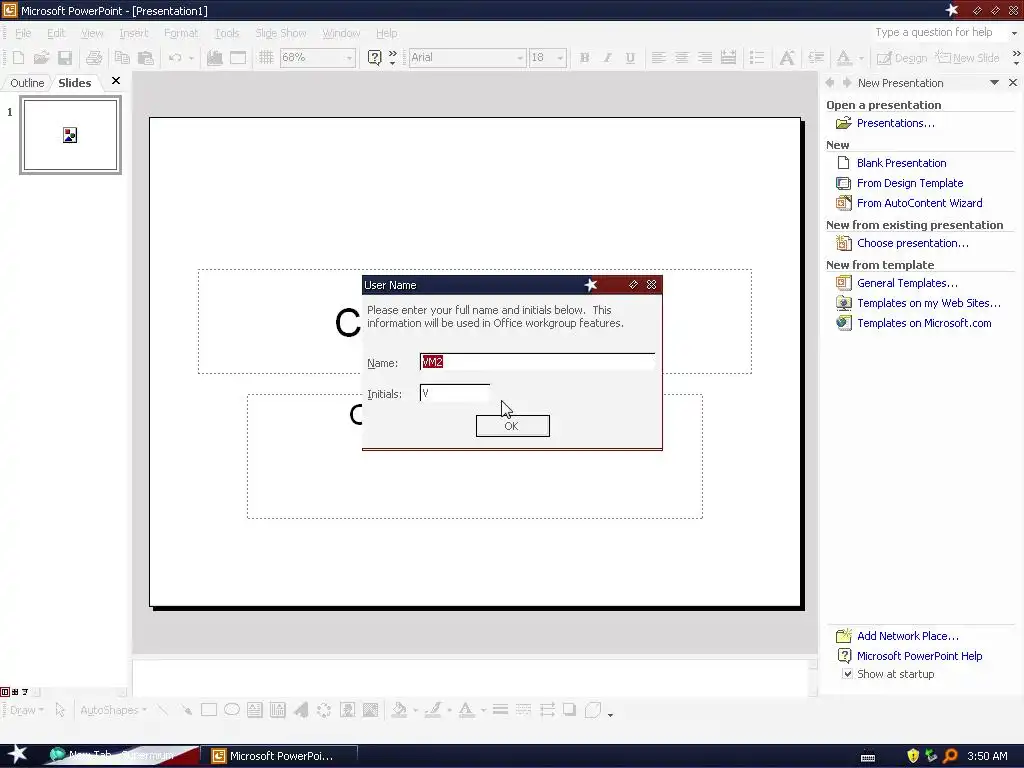This screenshot has width=1024, height=768.
Task: Click the Copy toolbar icon
Action: (122, 57)
